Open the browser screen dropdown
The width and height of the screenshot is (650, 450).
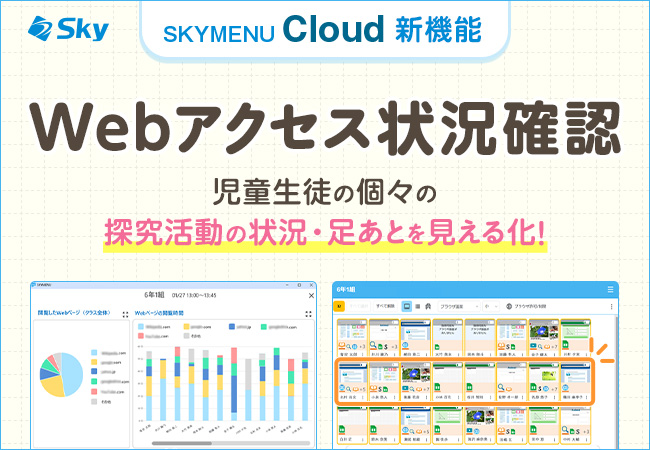click(458, 306)
